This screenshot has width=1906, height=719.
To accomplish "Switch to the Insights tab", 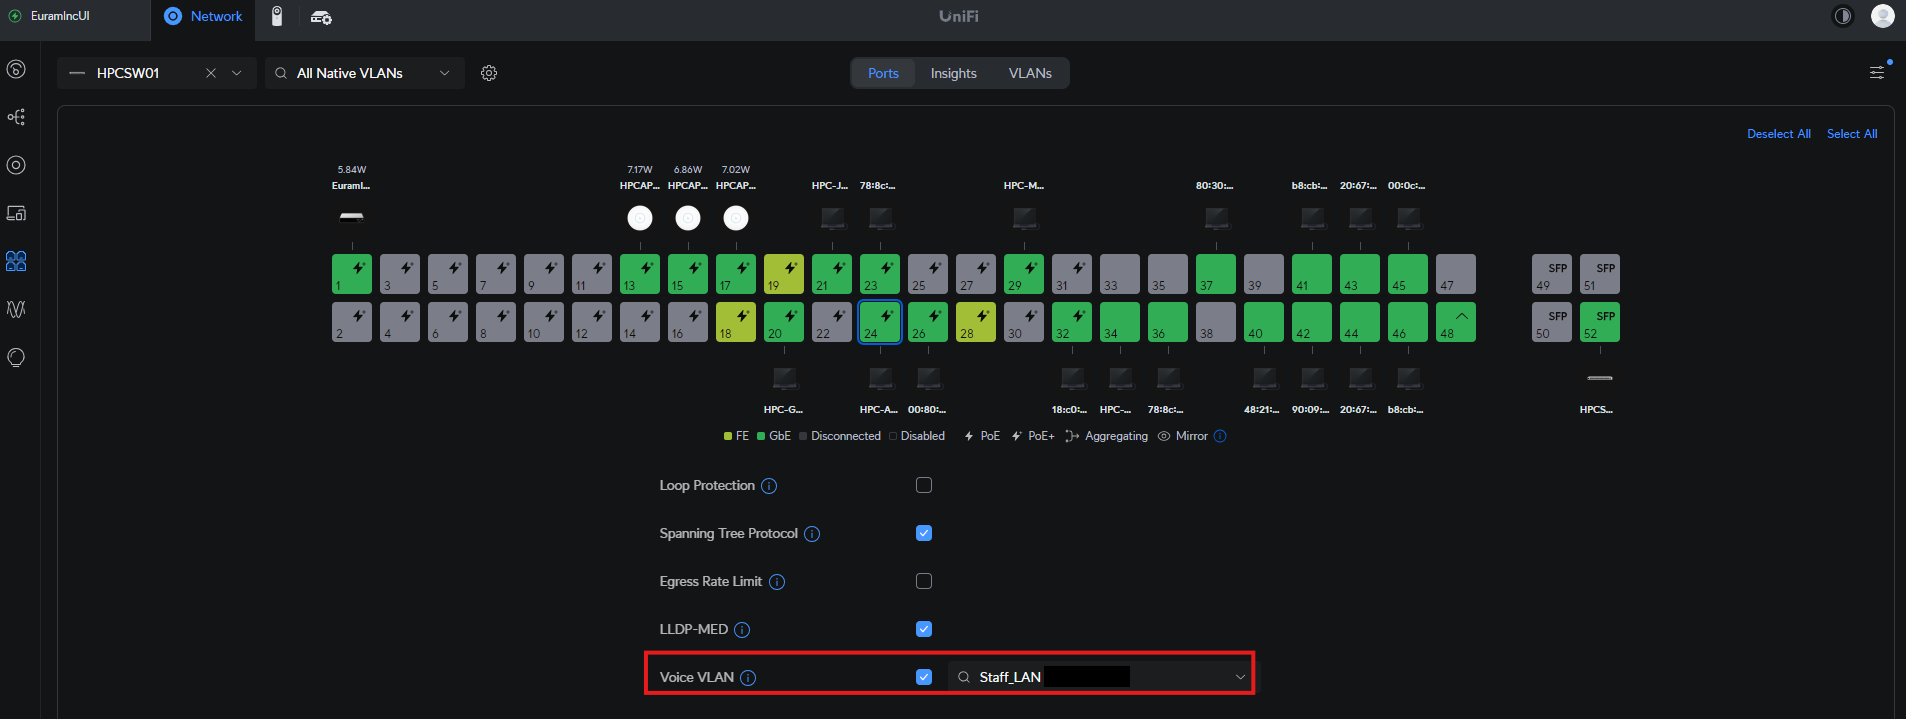I will point(954,73).
